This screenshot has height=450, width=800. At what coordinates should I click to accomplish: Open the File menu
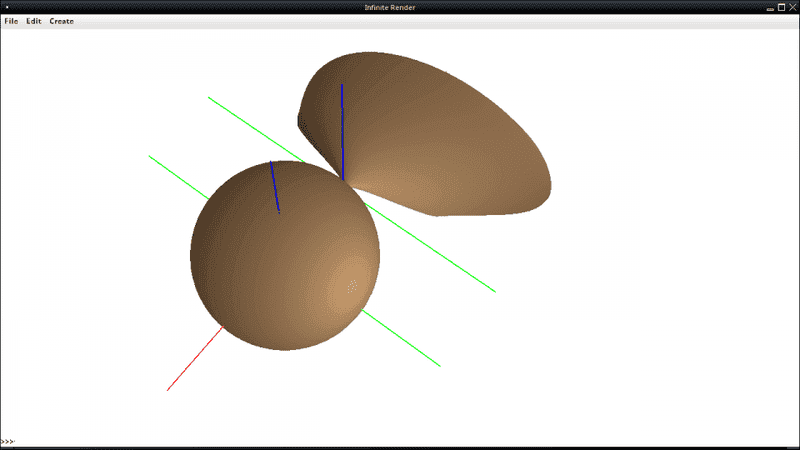click(11, 21)
